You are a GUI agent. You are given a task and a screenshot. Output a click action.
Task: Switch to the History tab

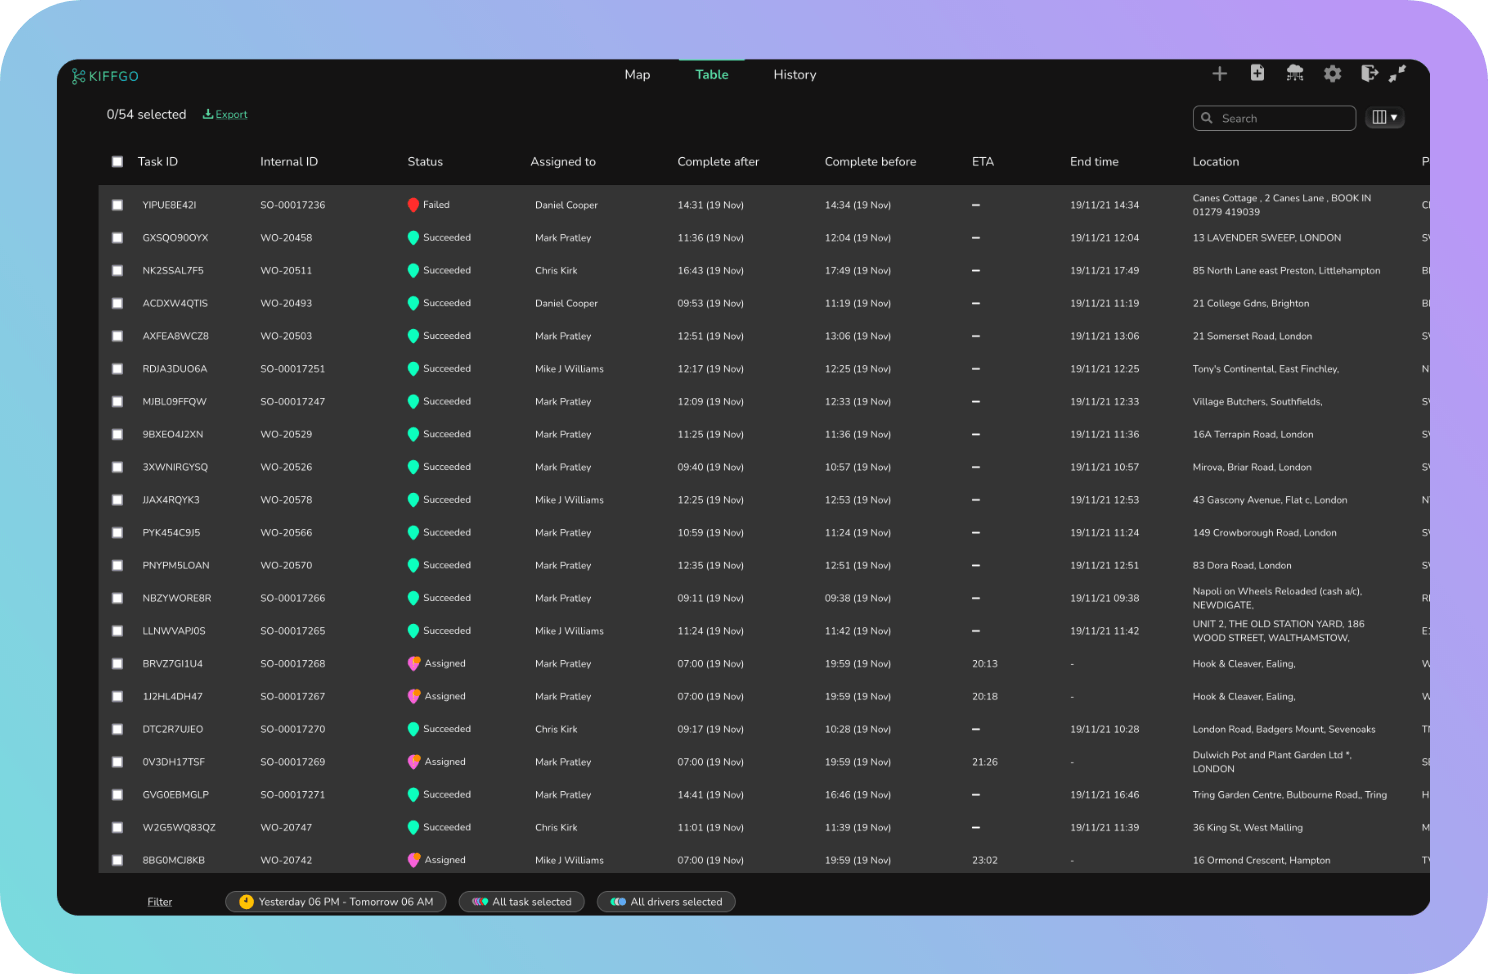795,75
